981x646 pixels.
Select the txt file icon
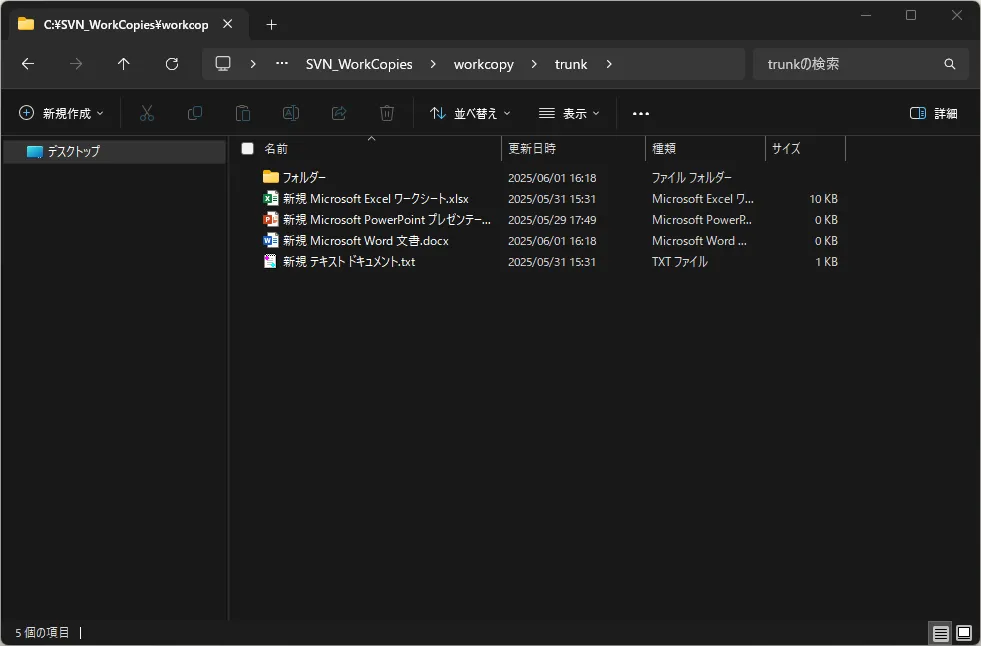(x=270, y=261)
